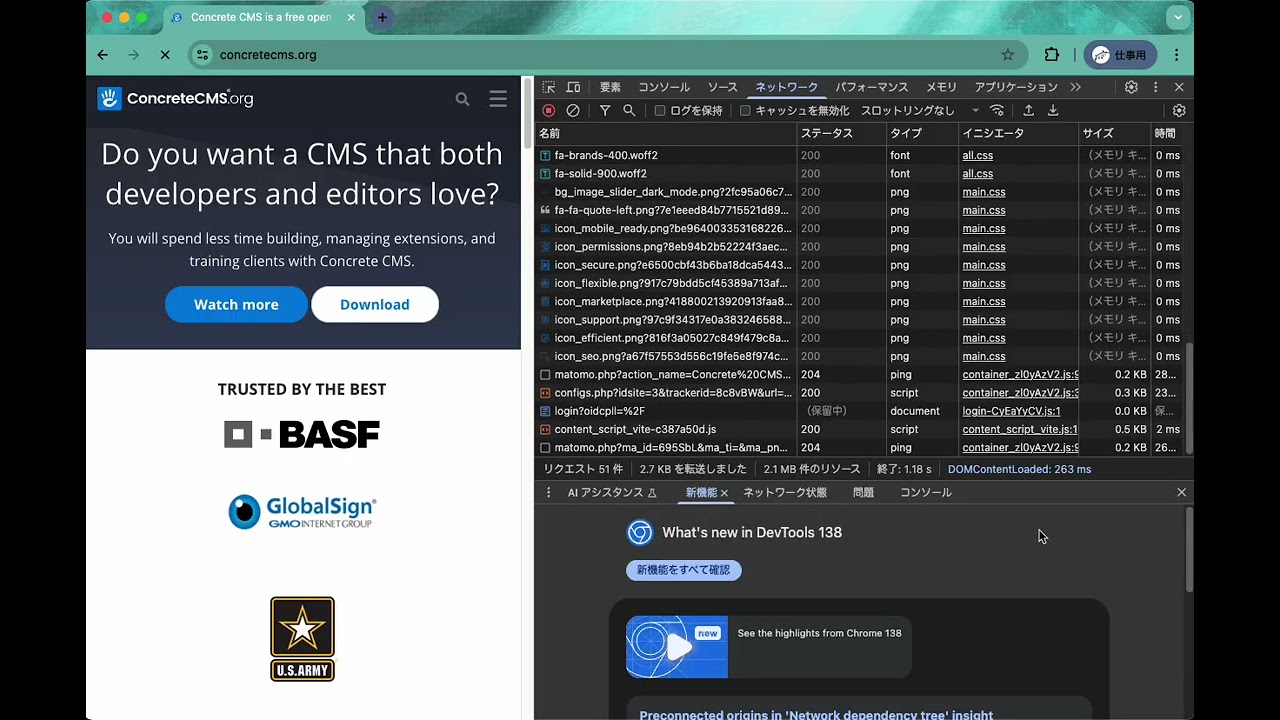Open Chrome three-dot menu
Image resolution: width=1280 pixels, height=720 pixels.
click(1177, 55)
